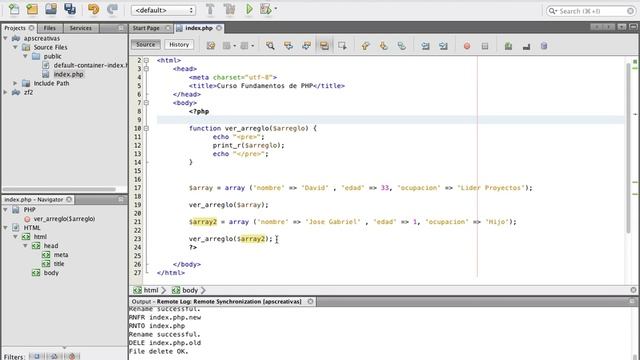
Task: Create a new file from main toolbar
Action: [x=14, y=9]
